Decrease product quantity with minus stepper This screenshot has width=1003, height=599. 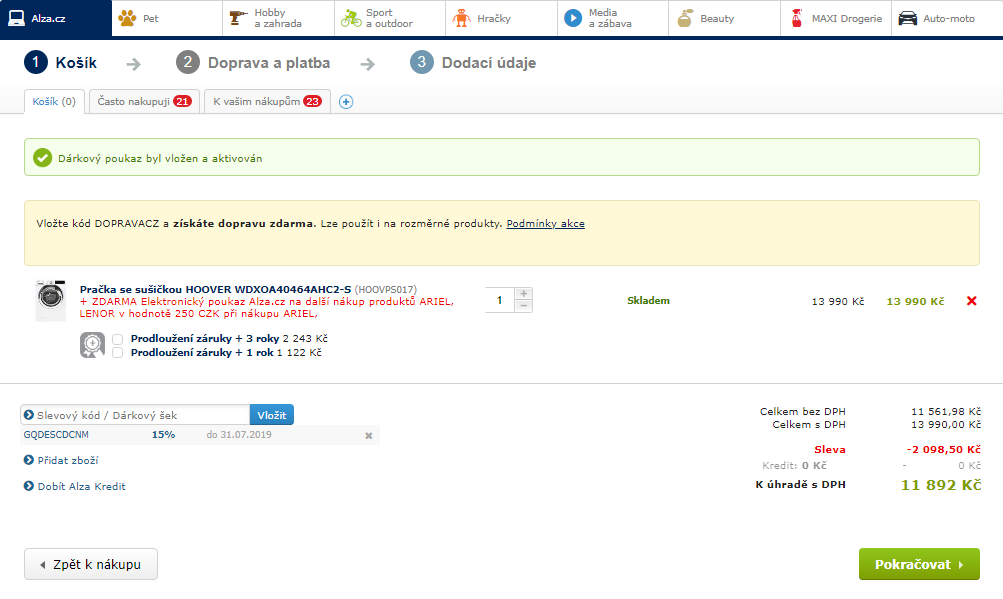[x=523, y=307]
